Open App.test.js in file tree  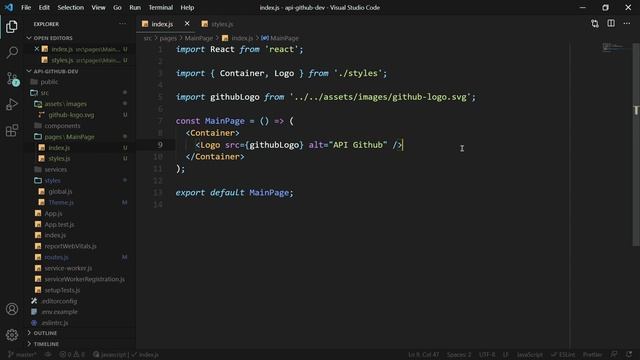59,224
